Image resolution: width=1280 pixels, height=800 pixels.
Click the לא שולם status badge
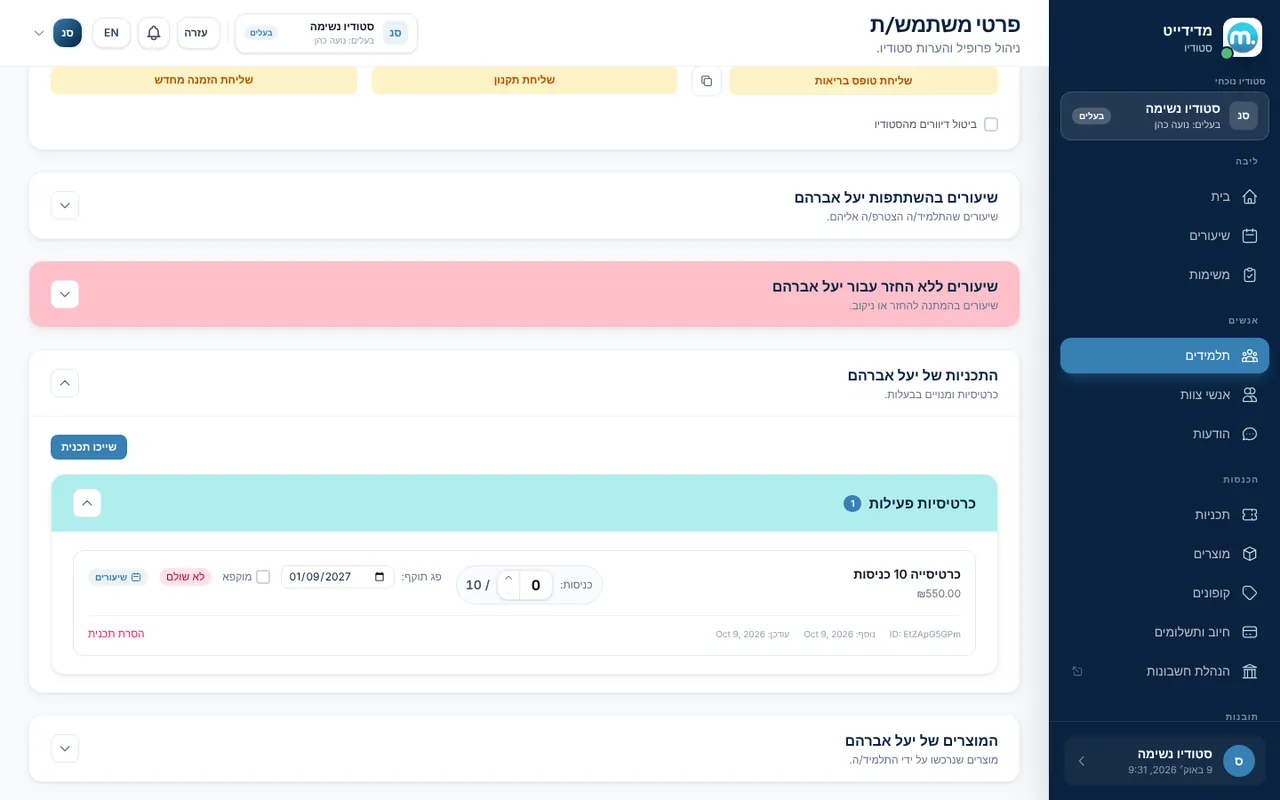pyautogui.click(x=185, y=577)
